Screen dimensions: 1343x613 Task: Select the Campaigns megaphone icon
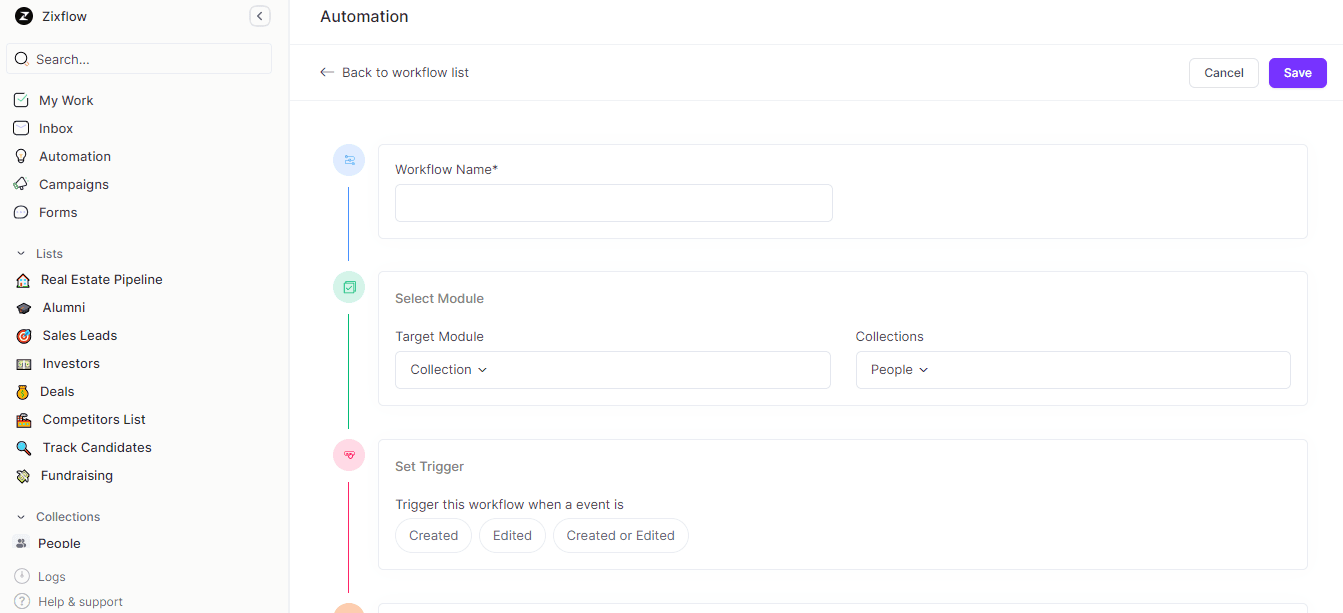pos(20,184)
